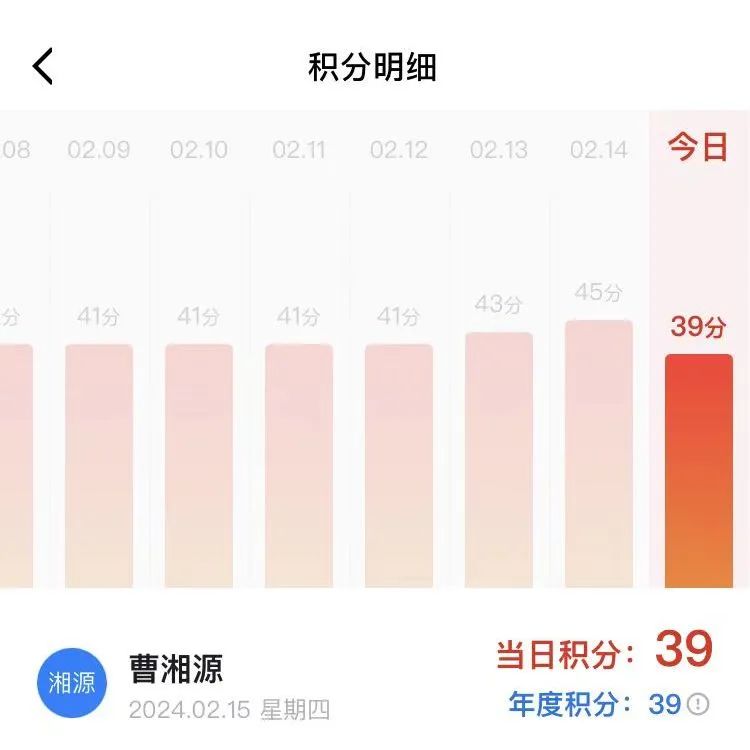The height and width of the screenshot is (750, 750).
Task: Select the 02.11 date label
Action: coord(299,150)
